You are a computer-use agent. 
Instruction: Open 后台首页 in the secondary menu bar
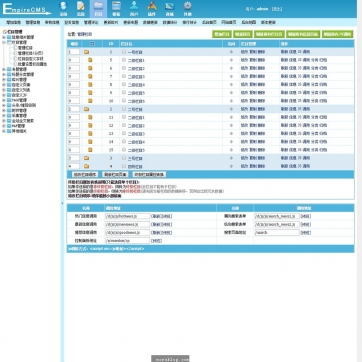pos(209,22)
